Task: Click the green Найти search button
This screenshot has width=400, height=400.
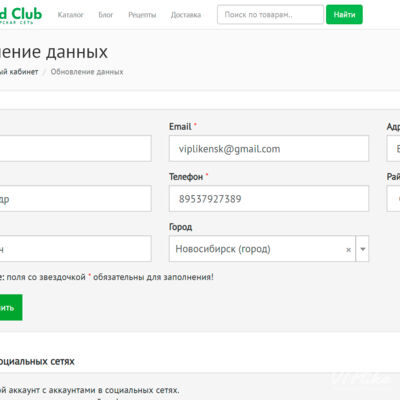Action: 344,15
